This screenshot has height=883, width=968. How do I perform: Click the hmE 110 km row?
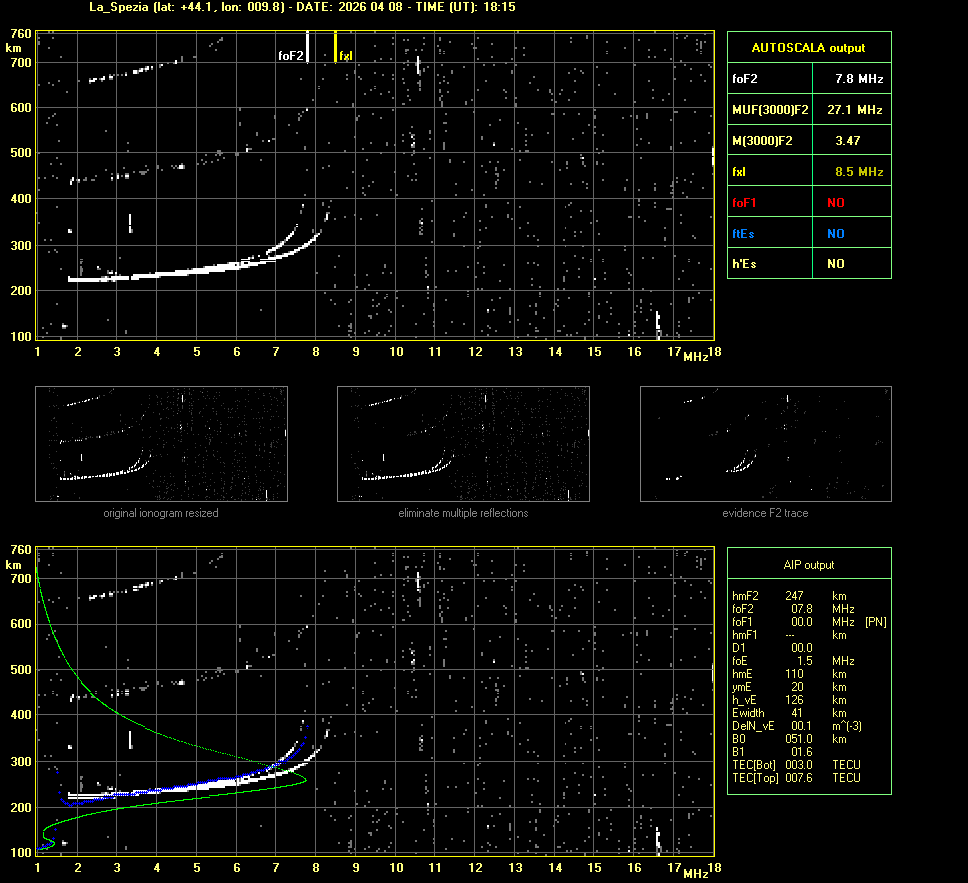790,674
